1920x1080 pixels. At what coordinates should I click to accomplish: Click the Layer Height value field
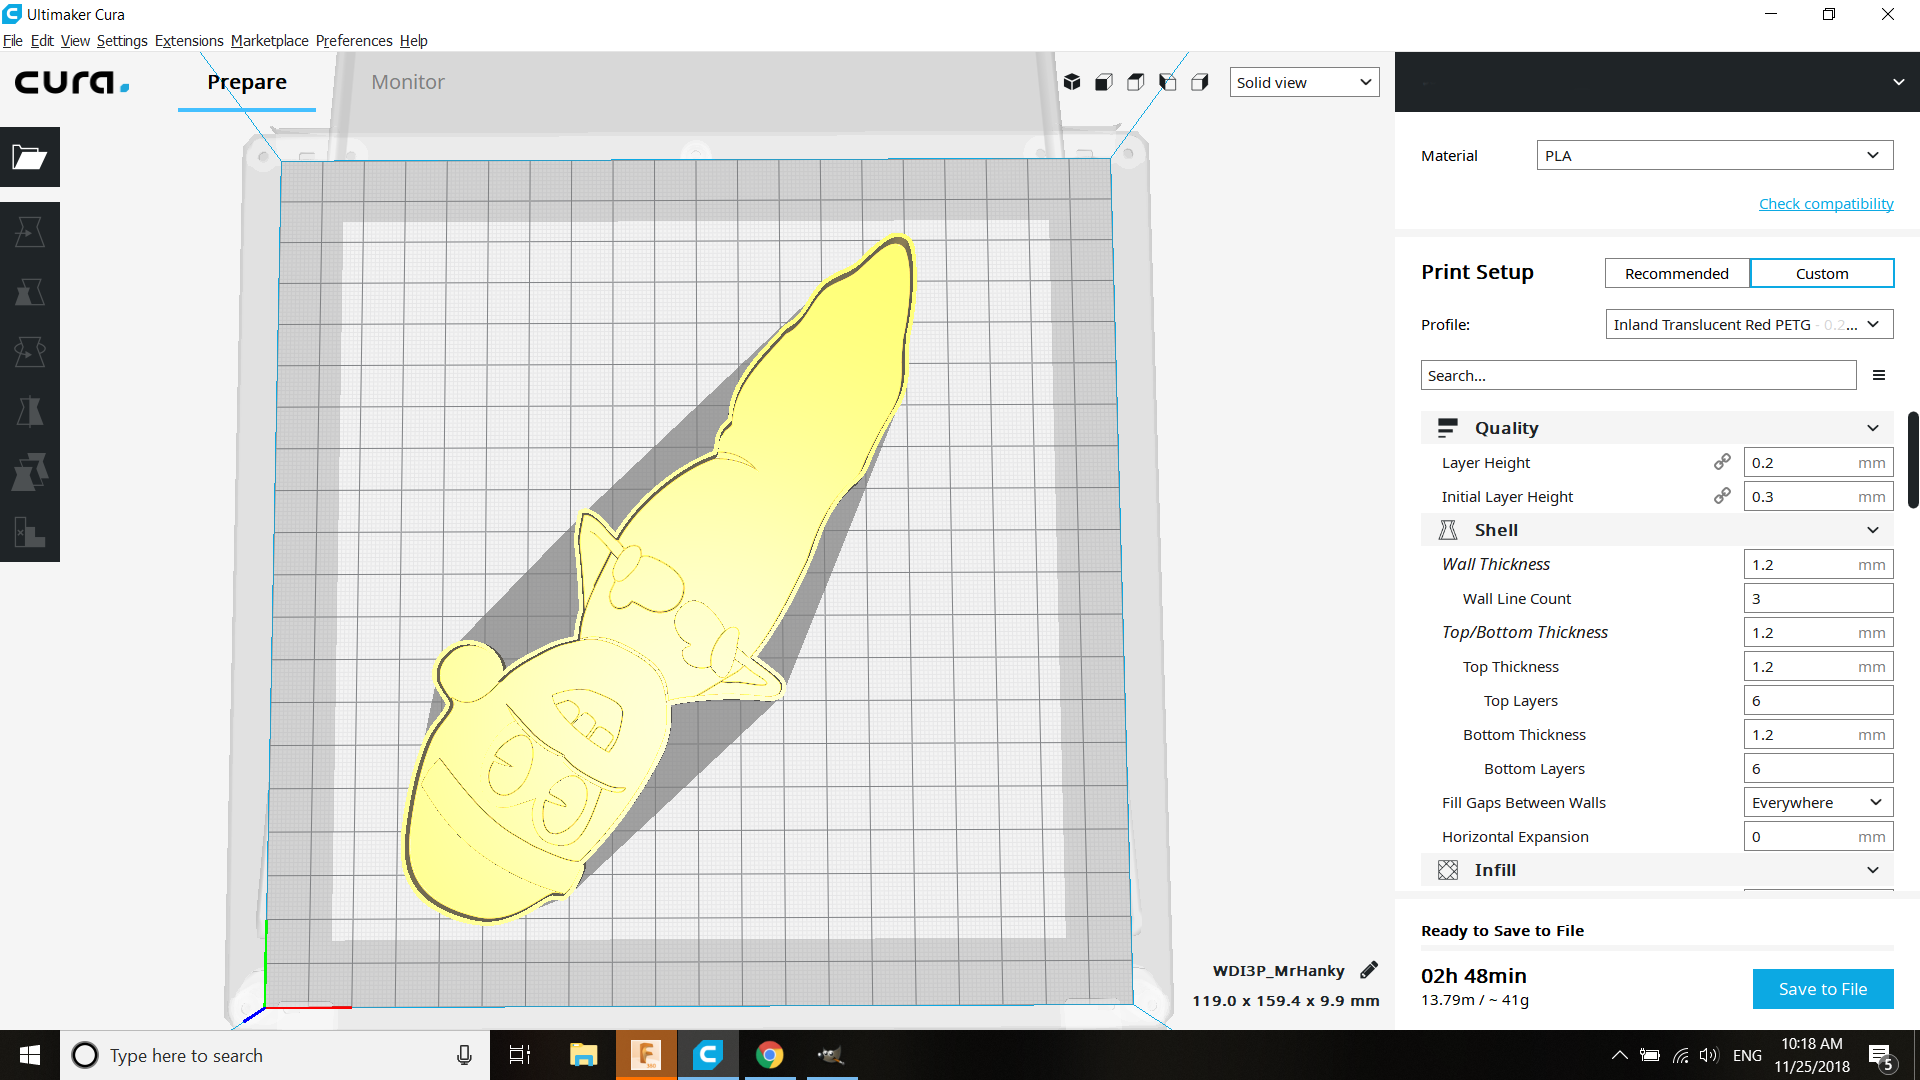(x=1818, y=462)
